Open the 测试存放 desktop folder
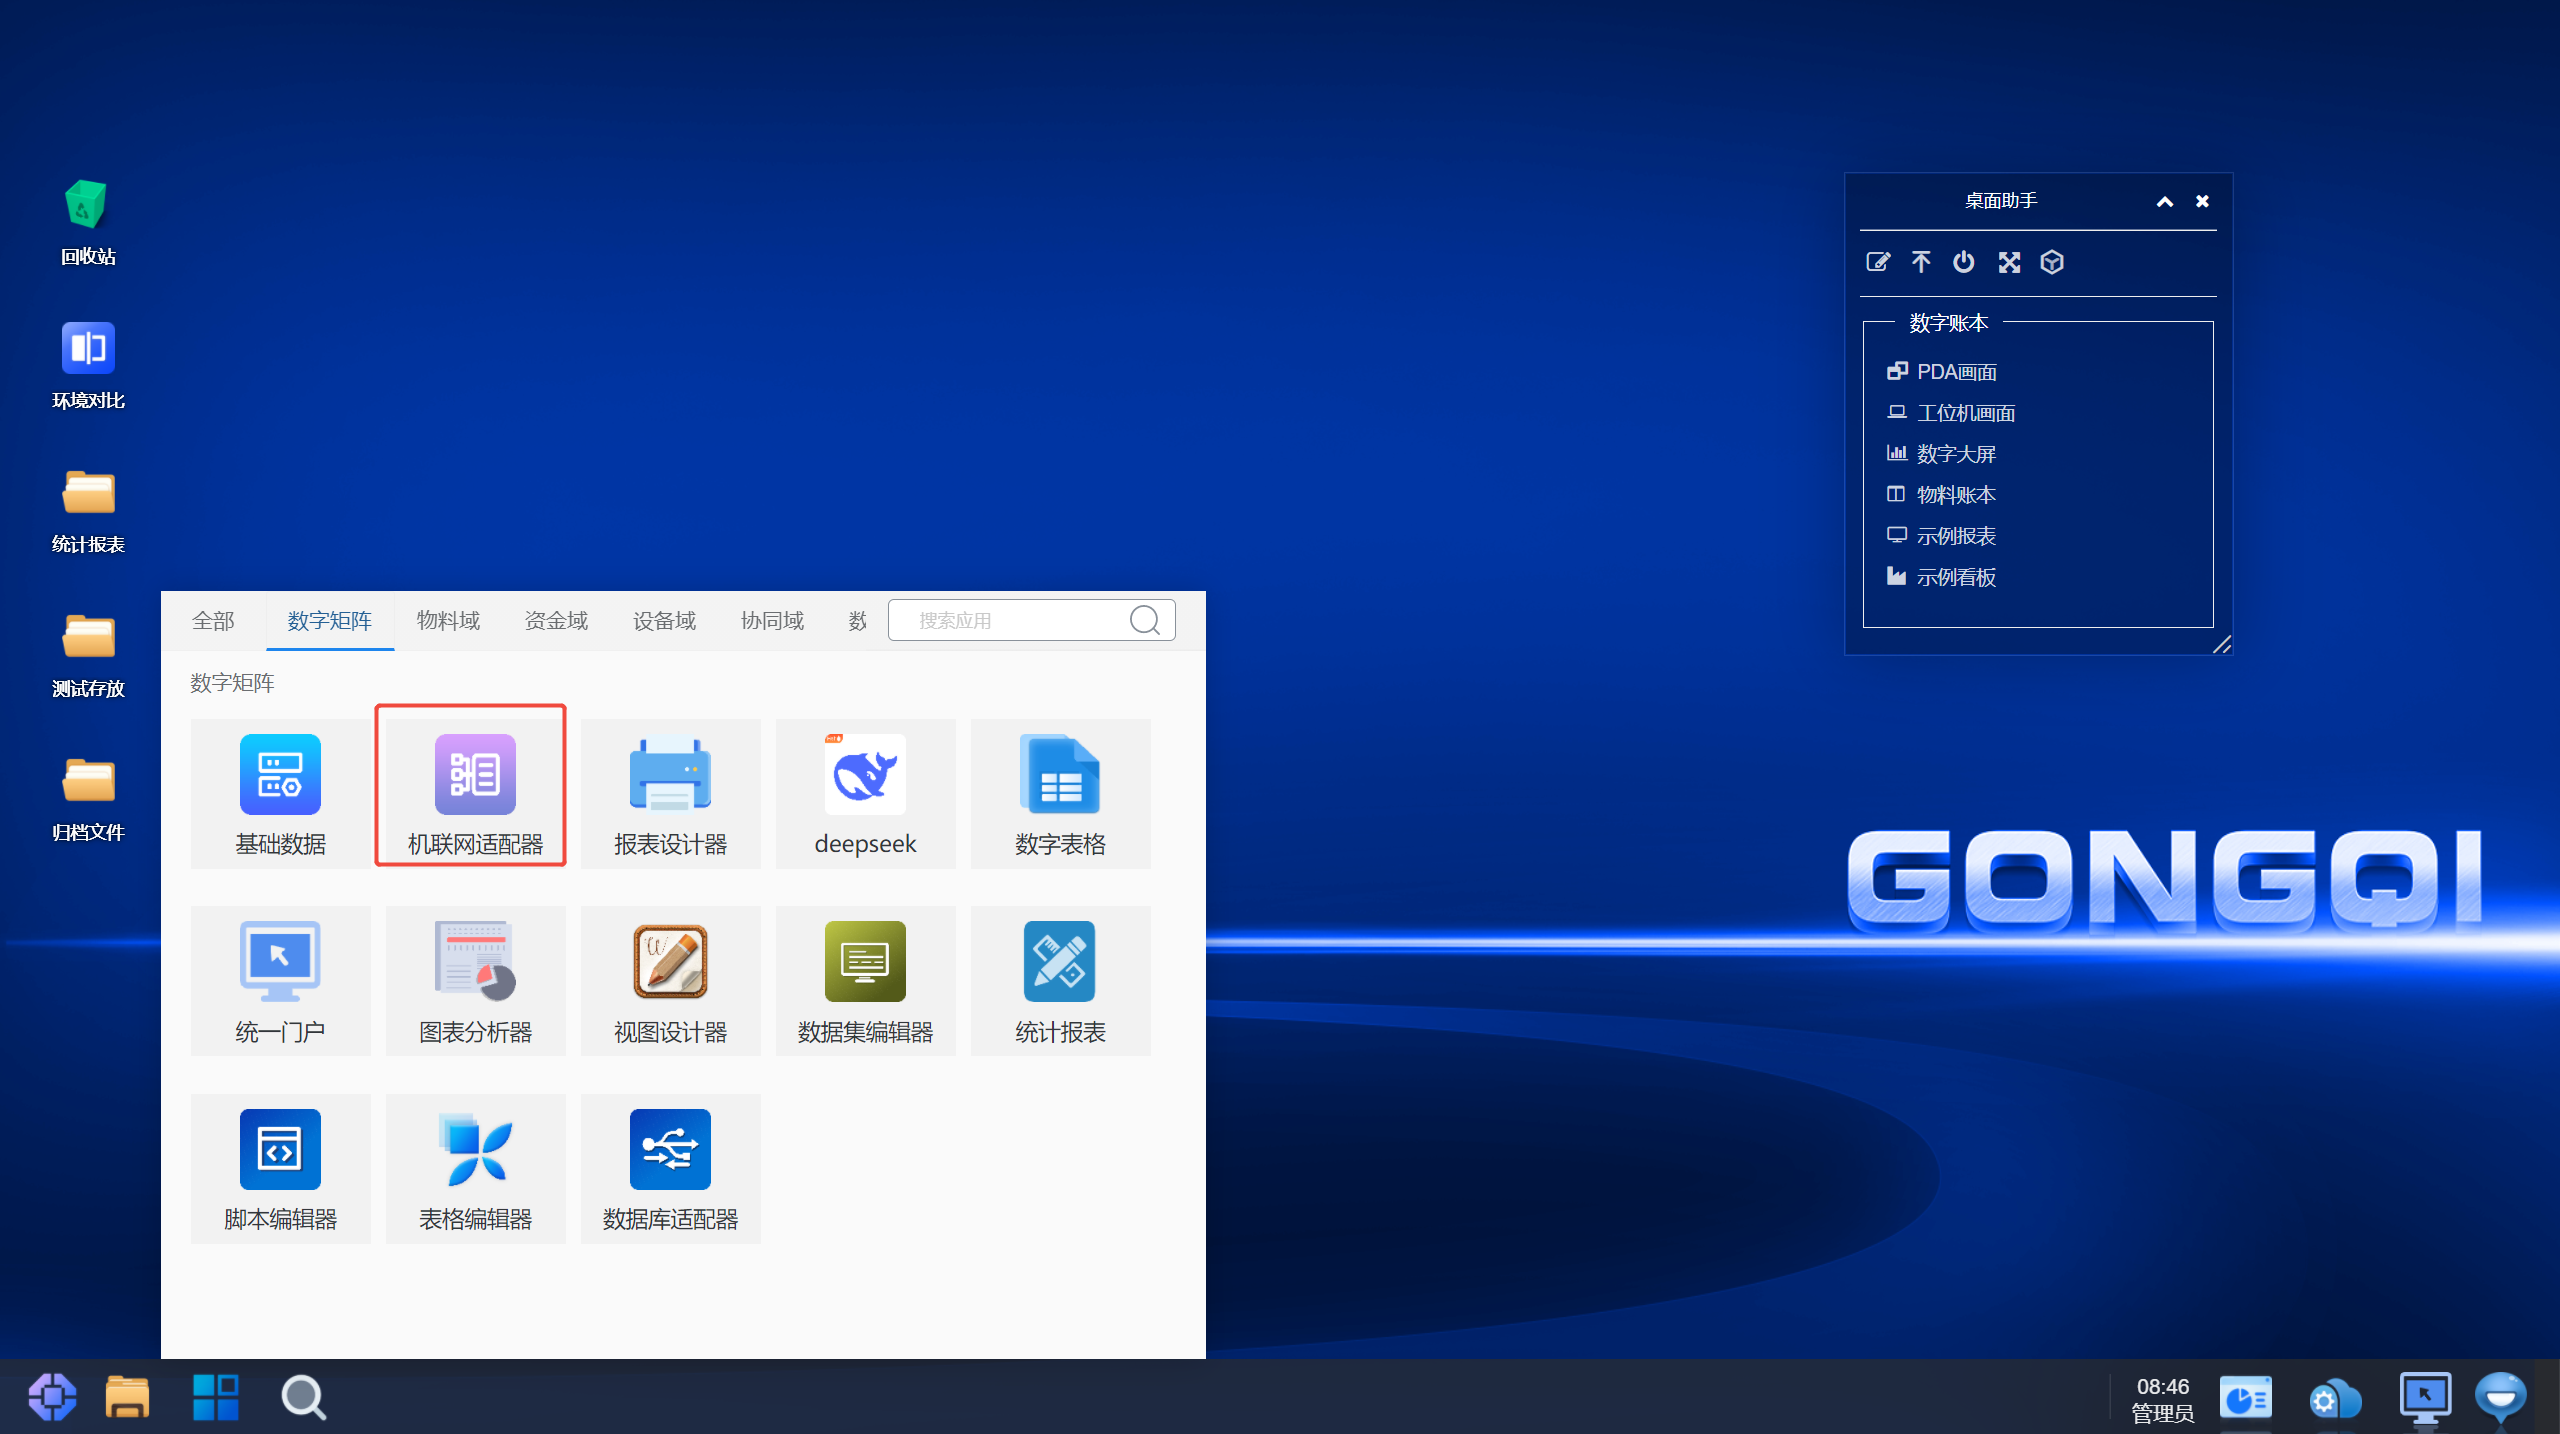 [x=88, y=654]
